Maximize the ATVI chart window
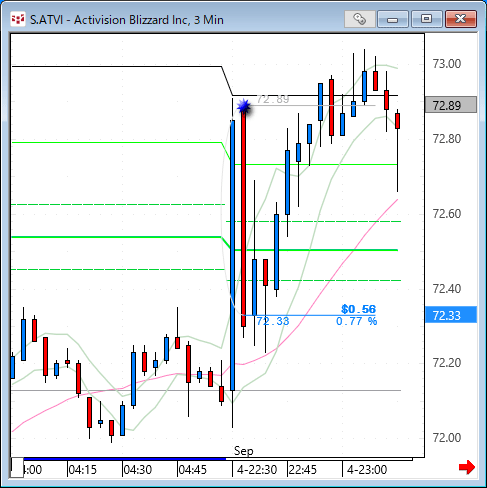 coord(426,19)
